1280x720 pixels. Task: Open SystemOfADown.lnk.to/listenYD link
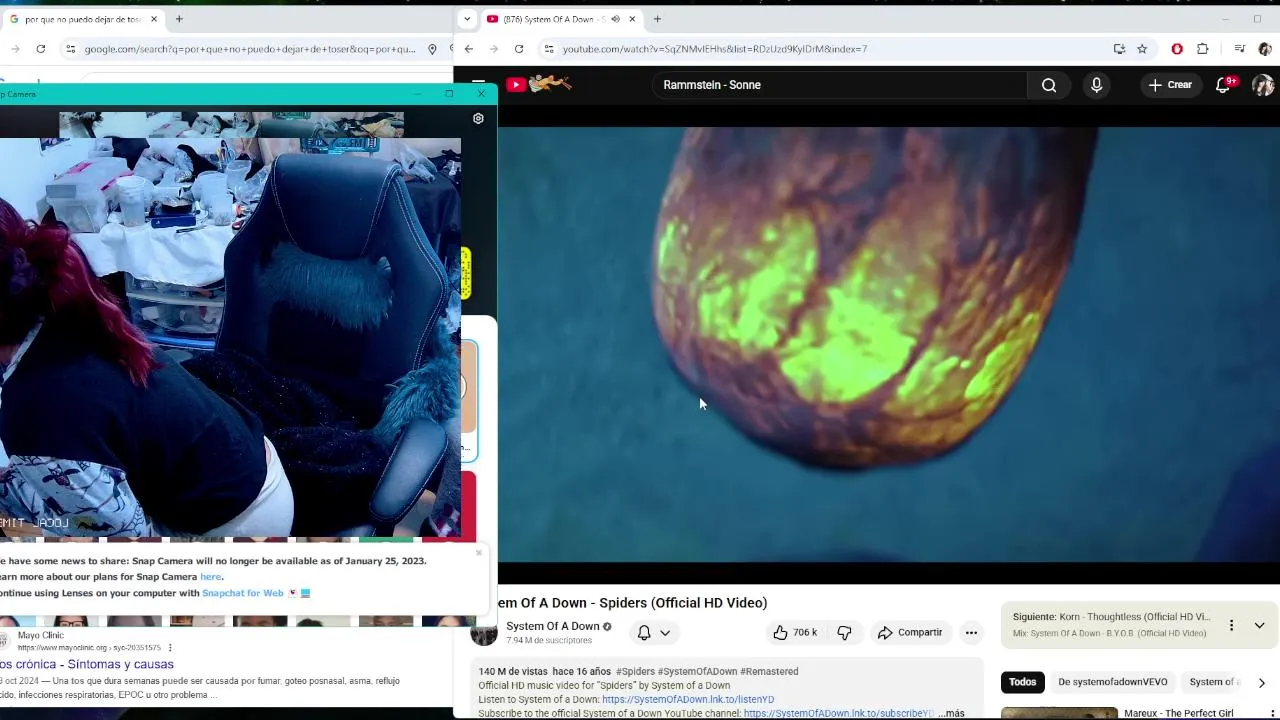(688, 700)
